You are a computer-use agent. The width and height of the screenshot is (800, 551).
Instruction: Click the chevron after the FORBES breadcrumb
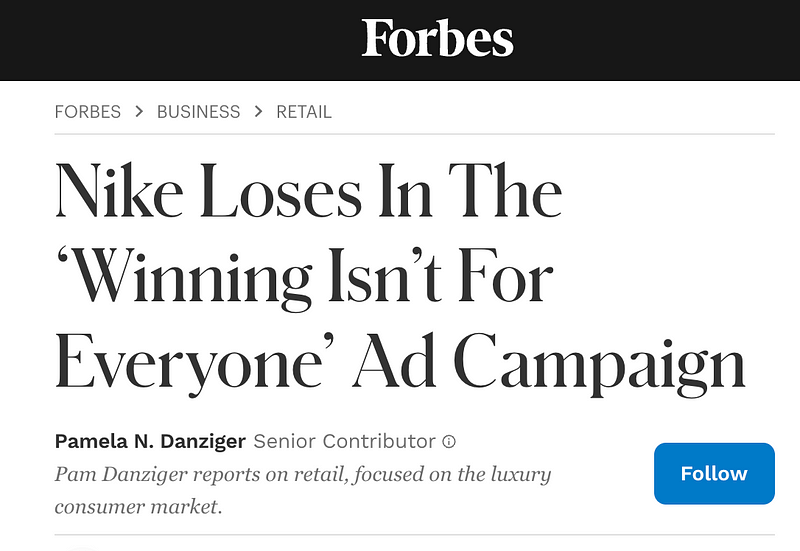coord(139,111)
